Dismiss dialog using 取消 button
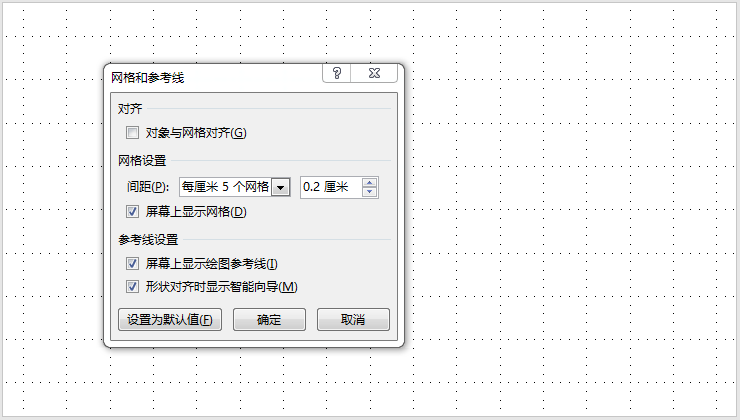 [x=353, y=319]
